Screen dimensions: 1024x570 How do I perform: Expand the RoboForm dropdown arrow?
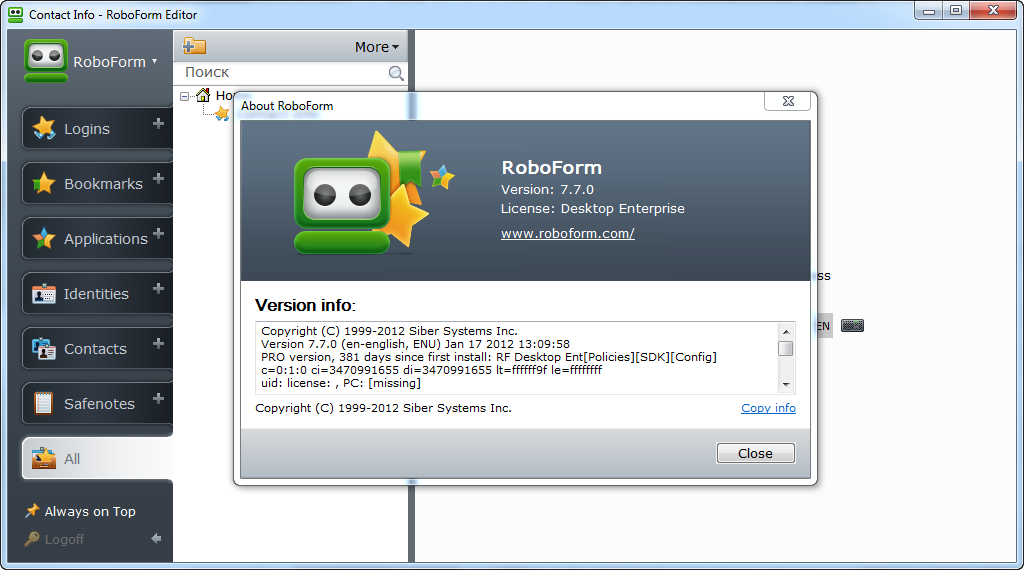tap(155, 61)
